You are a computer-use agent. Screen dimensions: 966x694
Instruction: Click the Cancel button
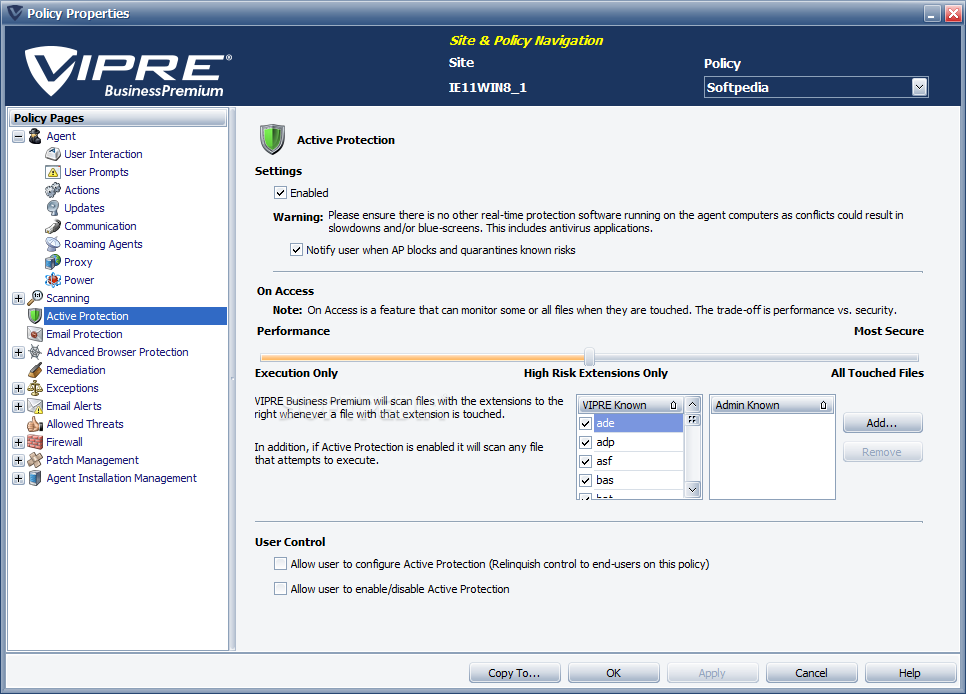coord(811,673)
